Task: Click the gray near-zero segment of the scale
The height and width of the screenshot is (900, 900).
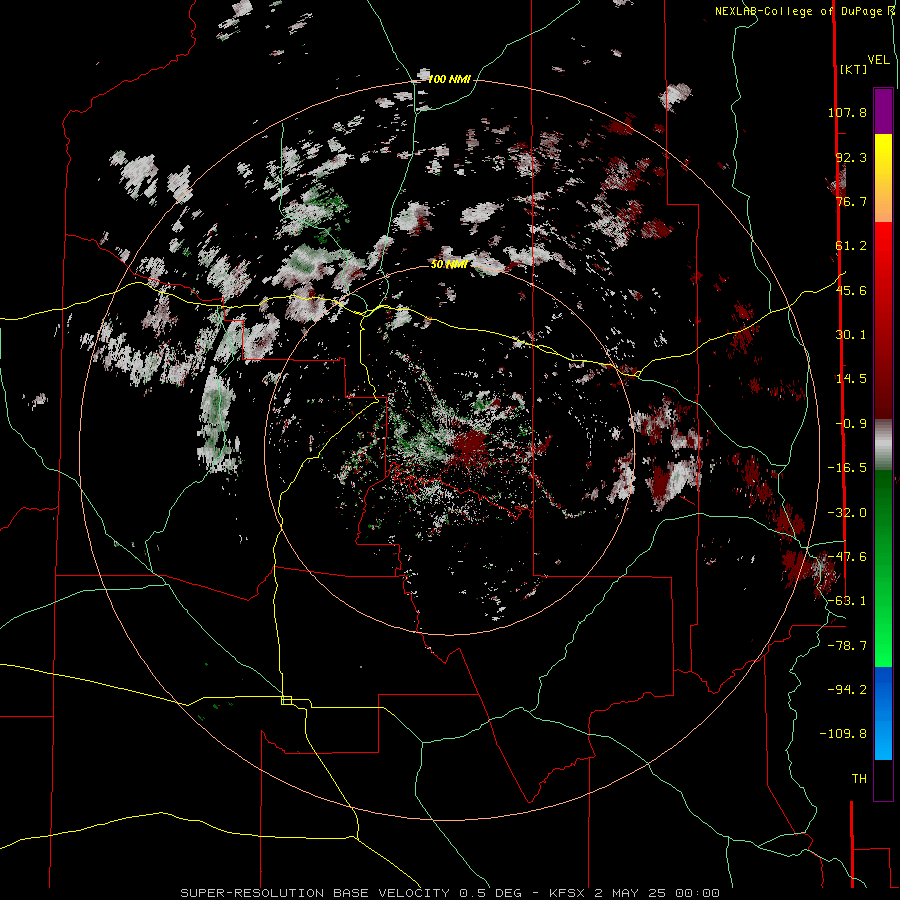Action: (883, 445)
